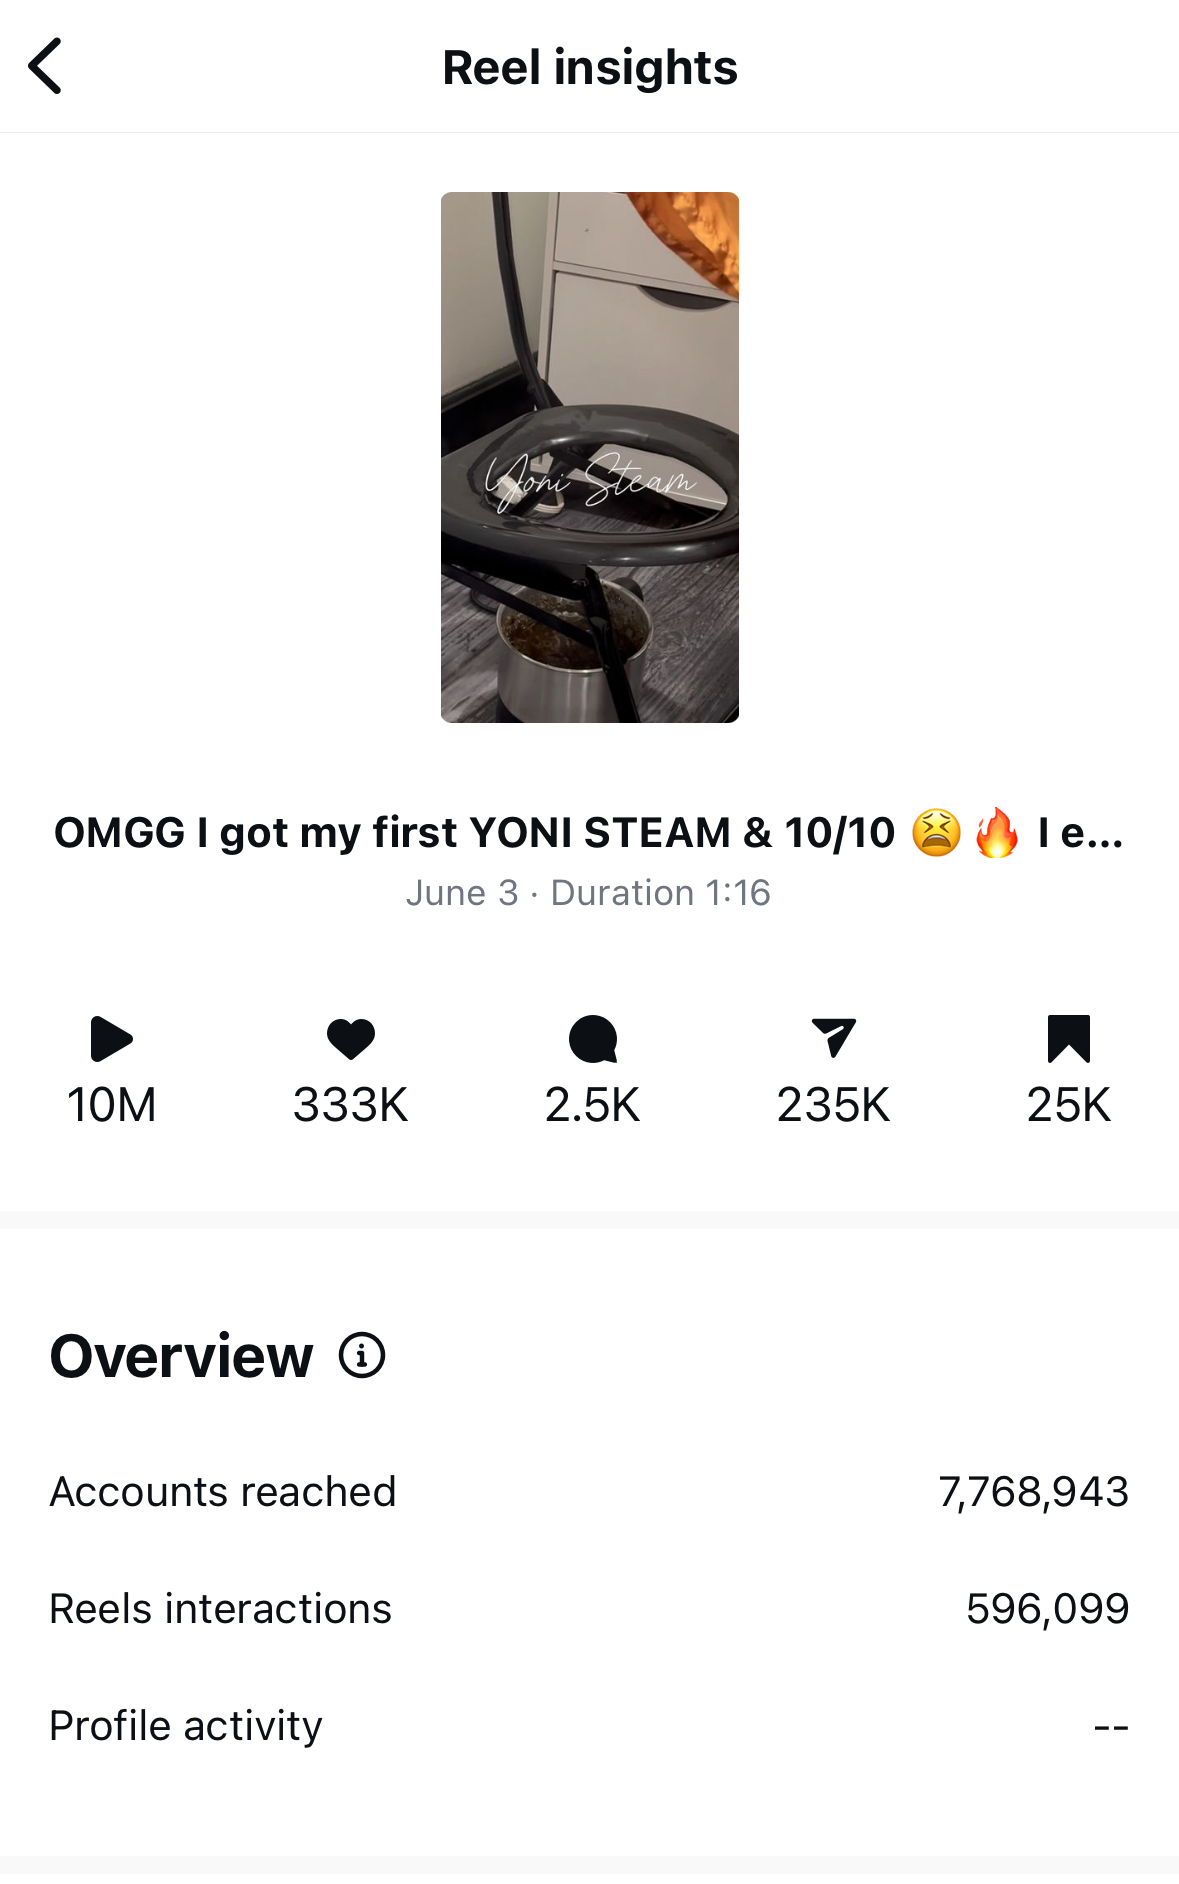Expand the truncated reel caption
Viewport: 1179px width, 1884px height.
(x=1080, y=832)
